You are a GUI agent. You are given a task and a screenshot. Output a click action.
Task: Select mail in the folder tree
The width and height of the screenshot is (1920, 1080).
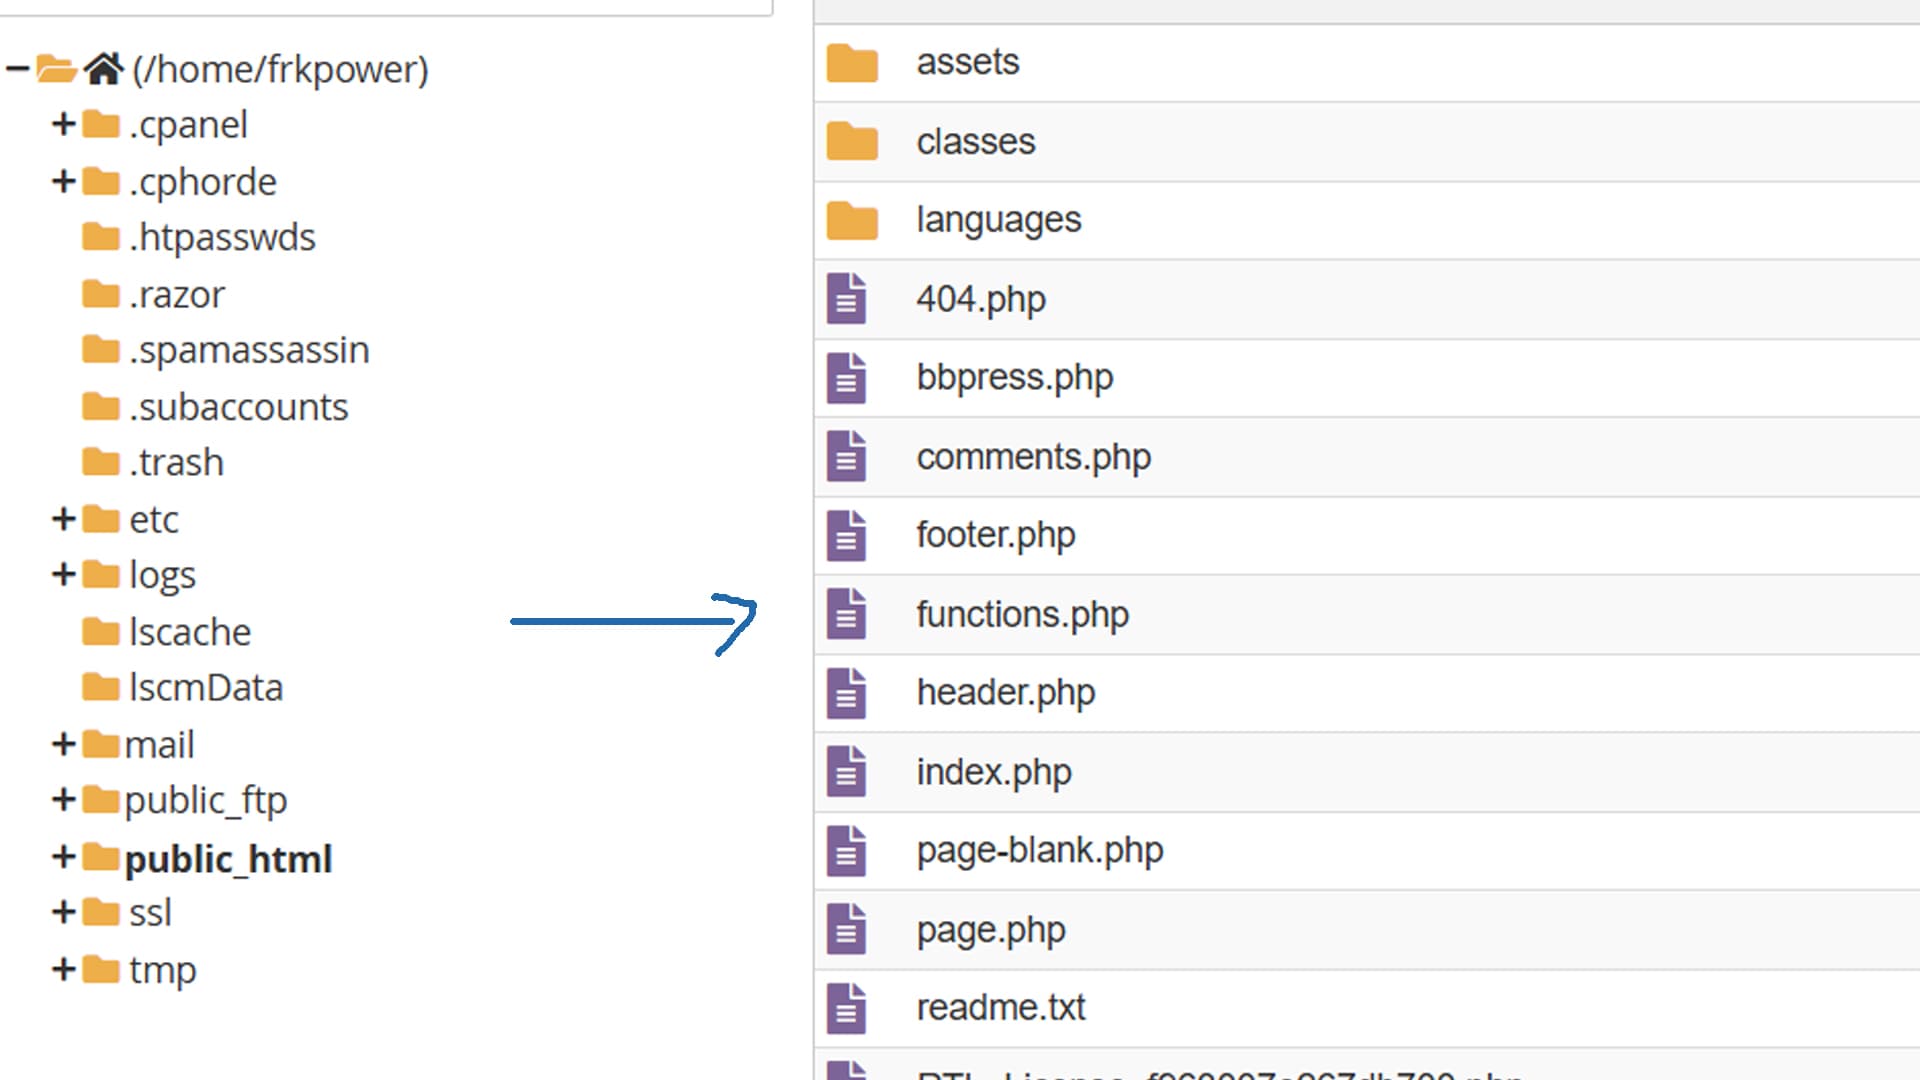pyautogui.click(x=159, y=745)
